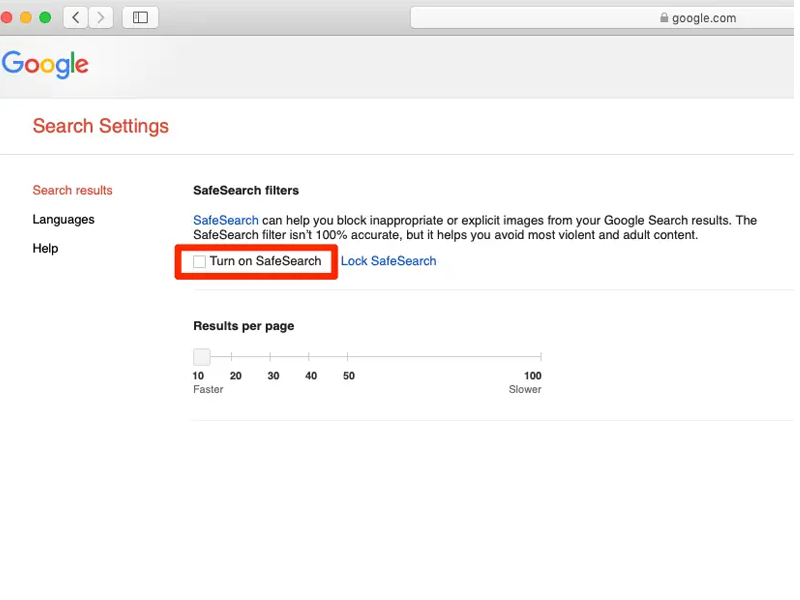Open the Lock SafeSearch link
The width and height of the screenshot is (800, 600).
(x=388, y=261)
